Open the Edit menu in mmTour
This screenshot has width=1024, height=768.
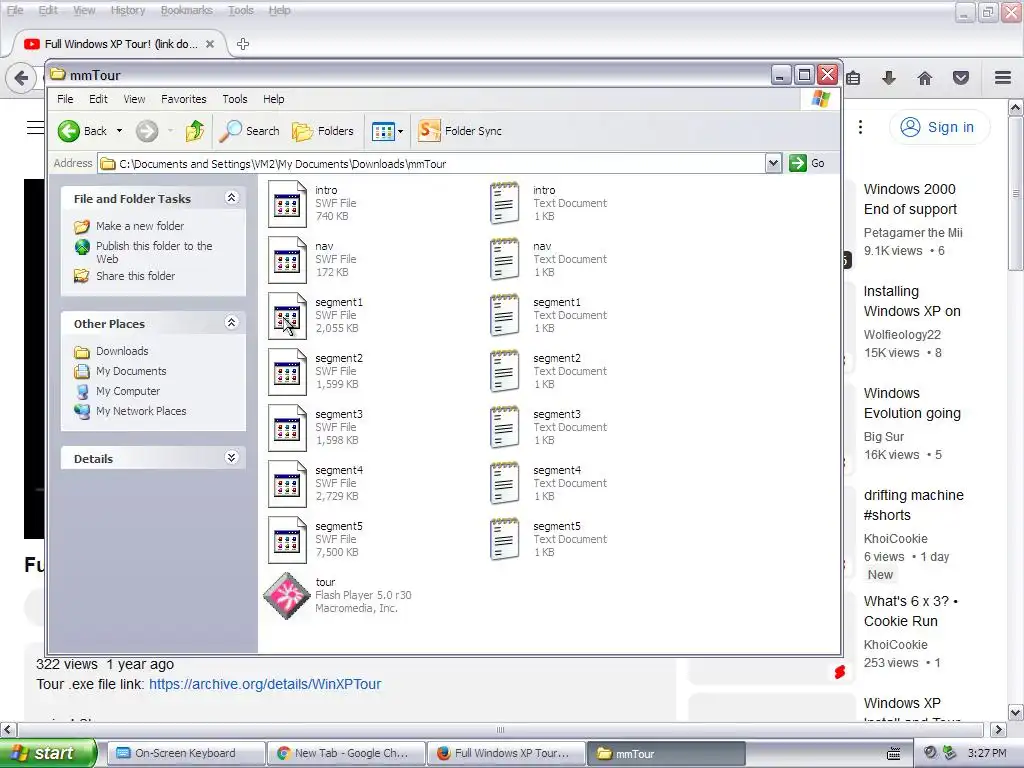point(99,99)
